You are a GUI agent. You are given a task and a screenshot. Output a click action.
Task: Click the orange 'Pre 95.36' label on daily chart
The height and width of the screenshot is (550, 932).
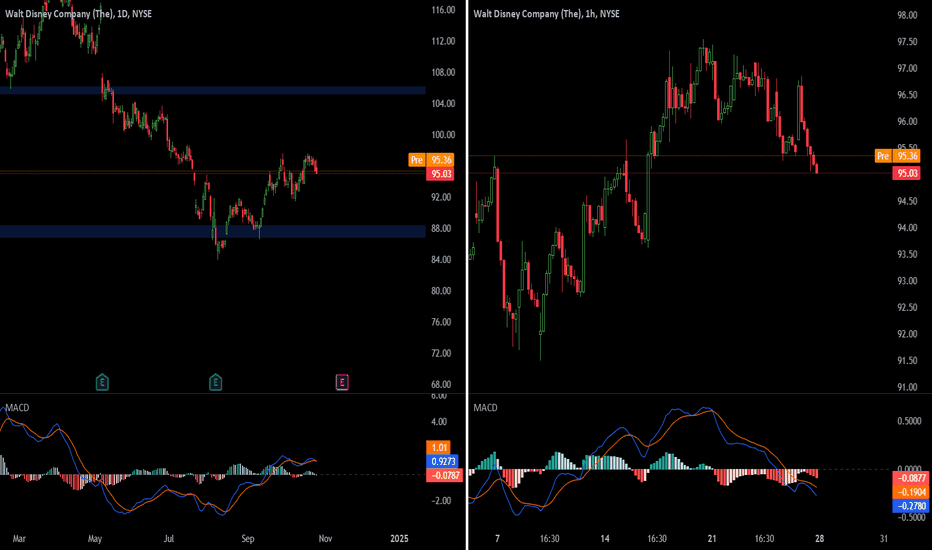pos(432,160)
